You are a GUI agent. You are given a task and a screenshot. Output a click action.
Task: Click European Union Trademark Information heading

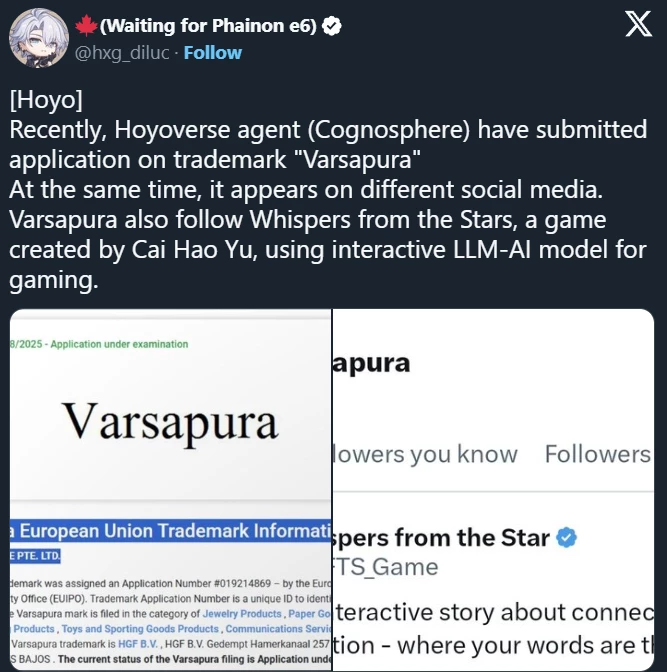tap(170, 531)
